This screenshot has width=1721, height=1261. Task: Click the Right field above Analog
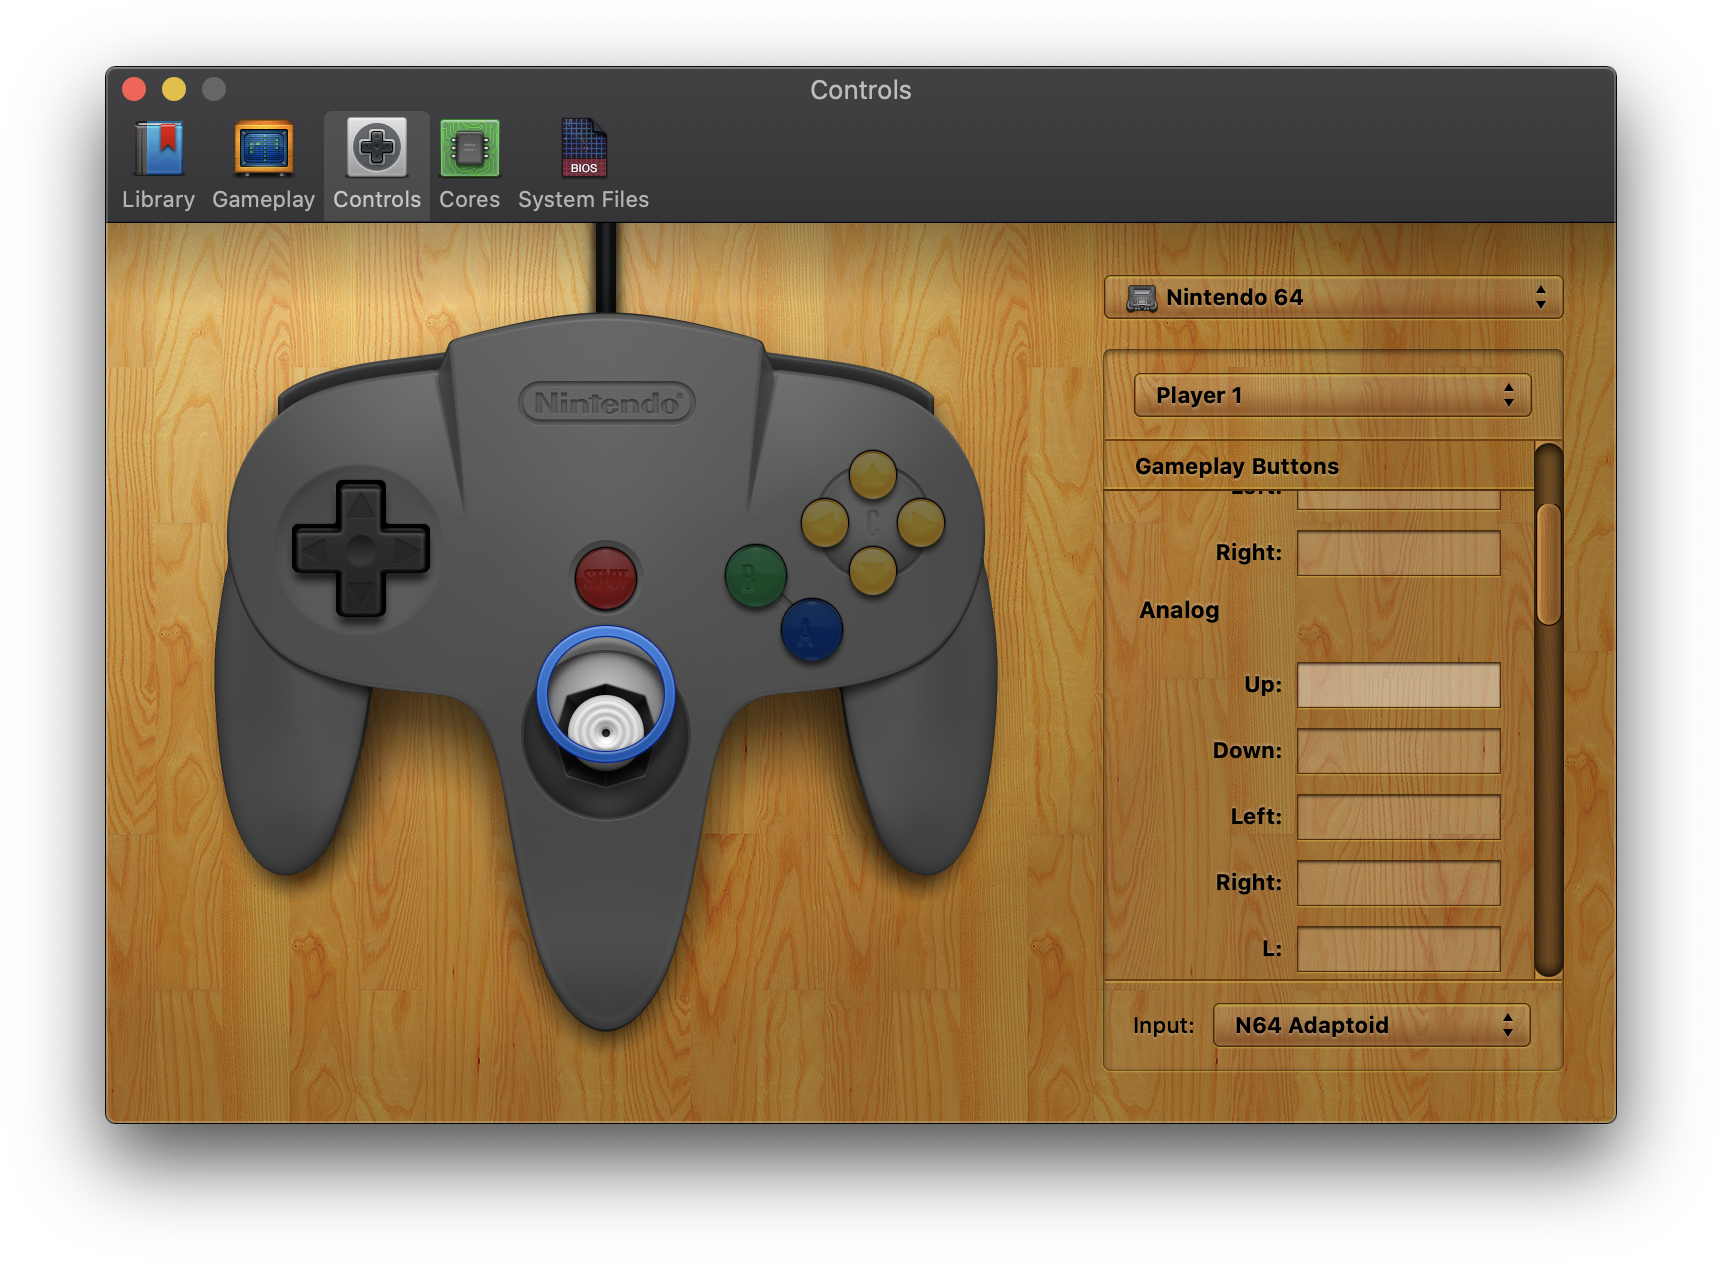click(1398, 553)
